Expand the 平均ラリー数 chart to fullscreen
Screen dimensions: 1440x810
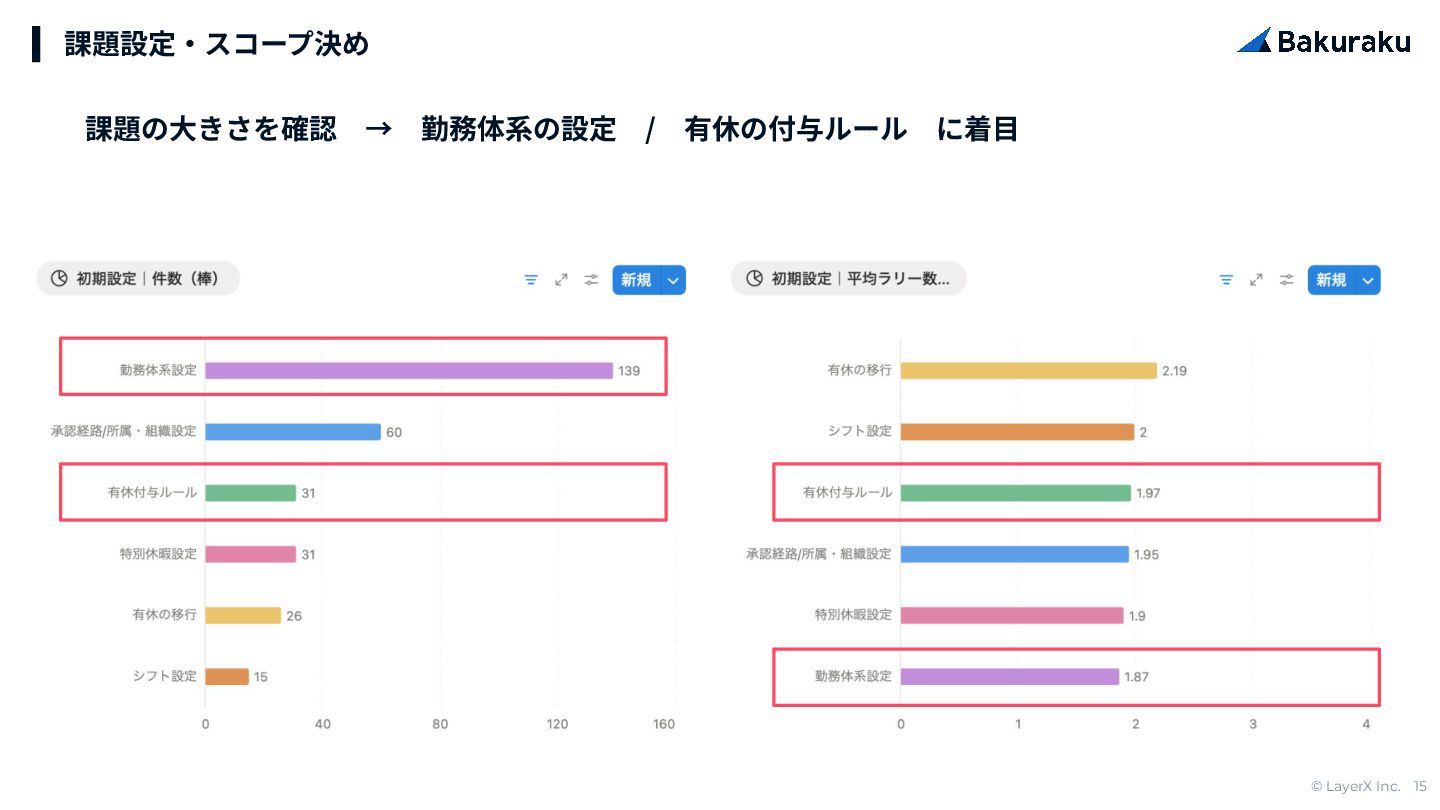click(x=1256, y=280)
